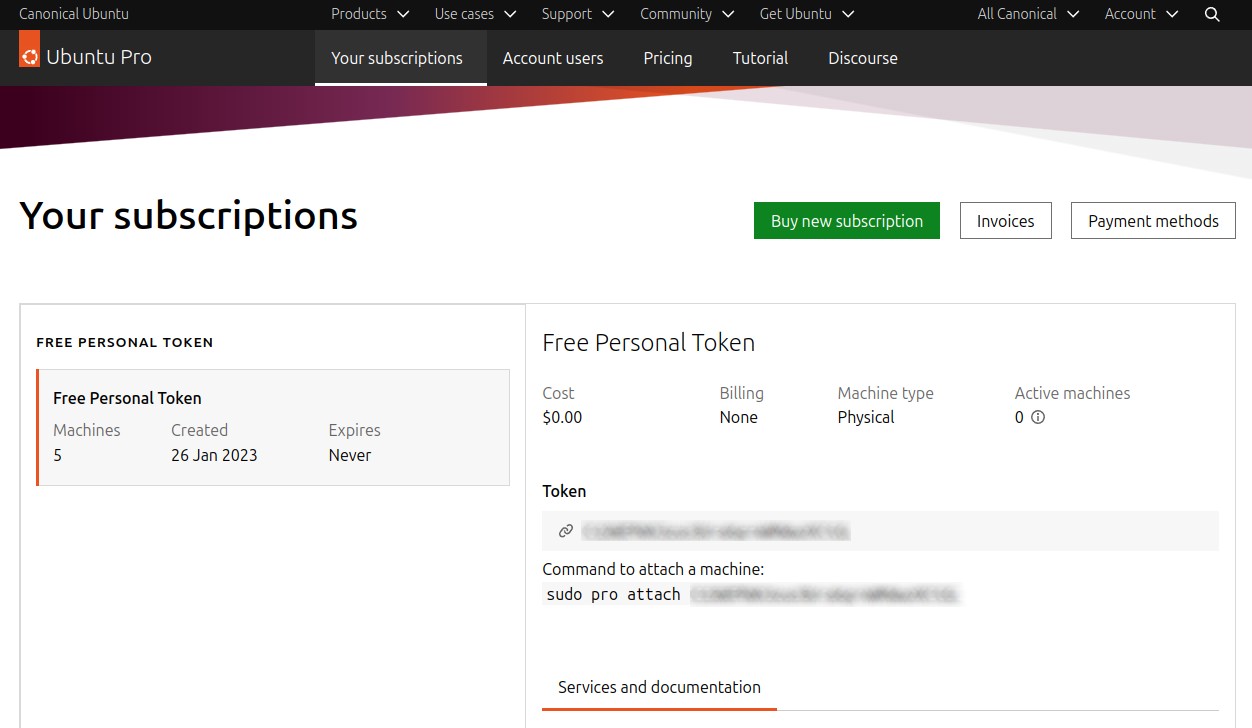Click the search magnifier icon
This screenshot has height=728, width=1252.
[x=1212, y=14]
